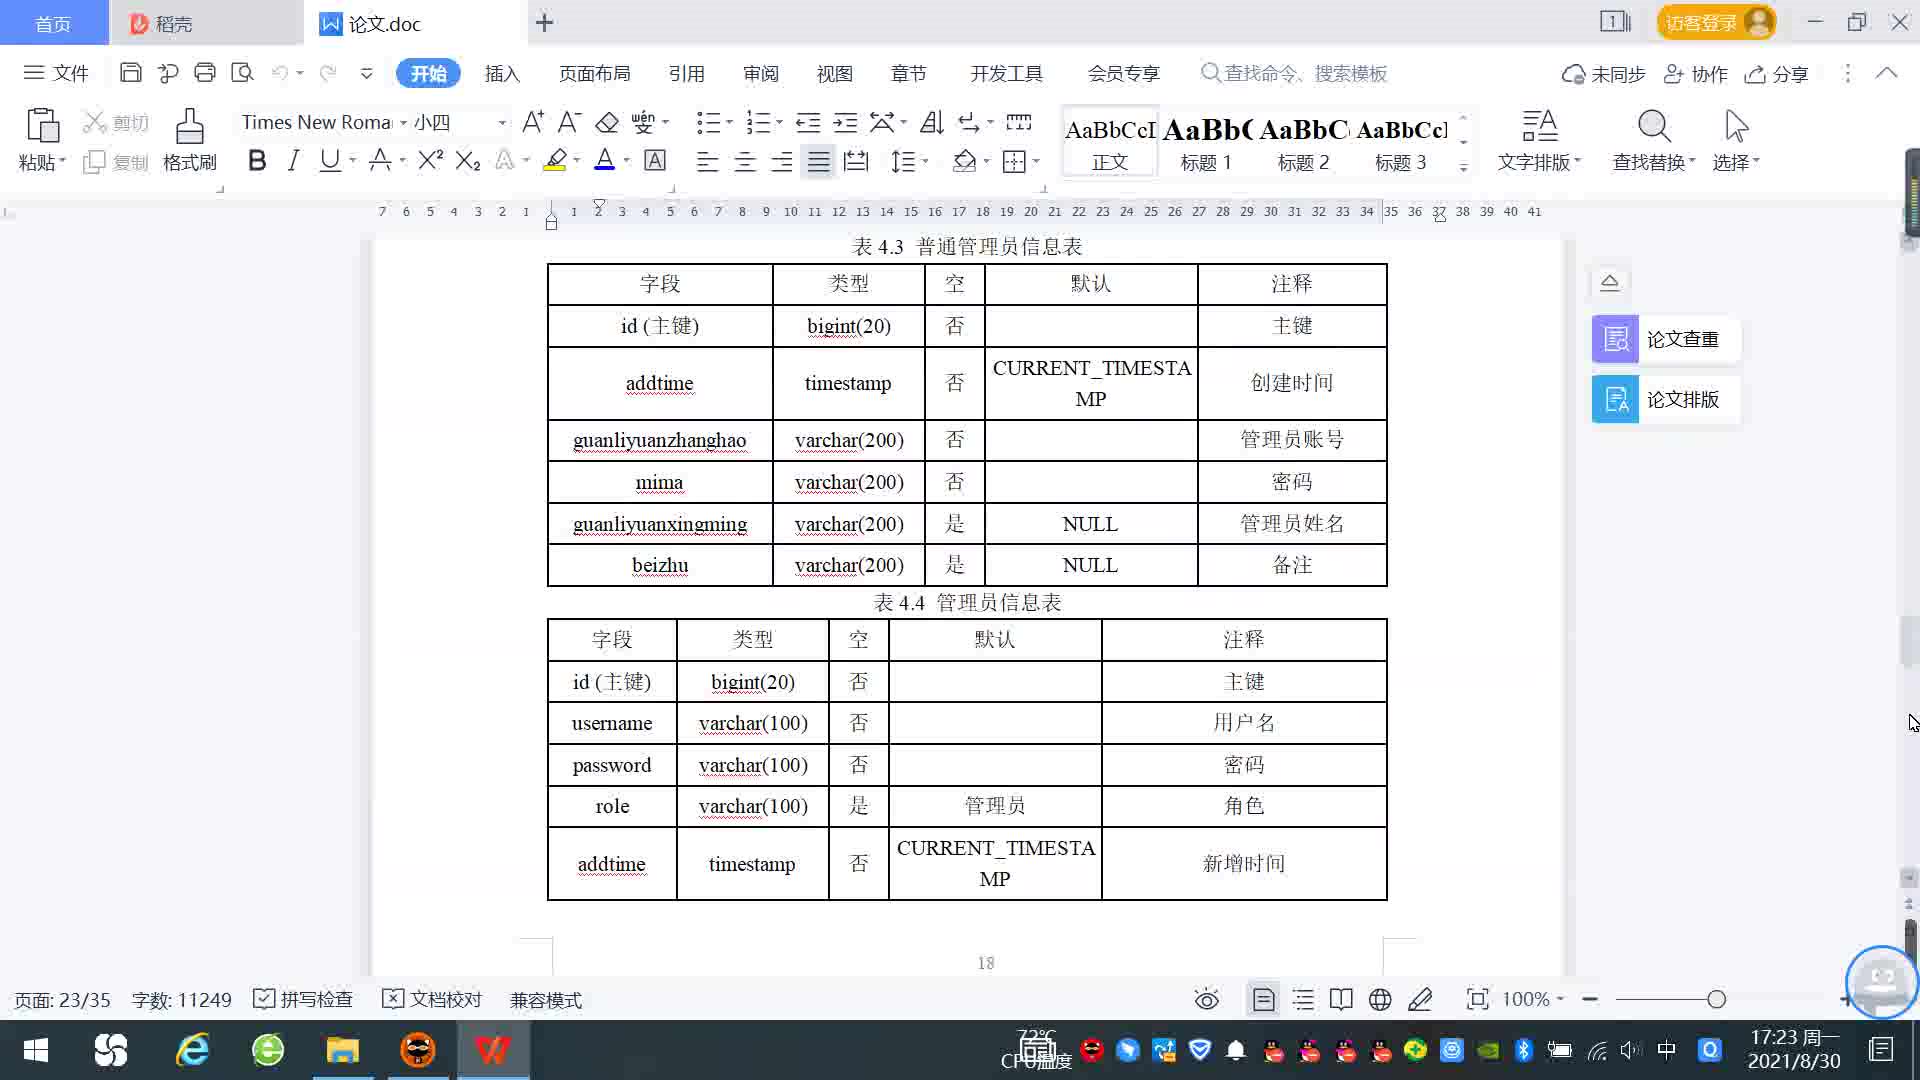Open the font size dropdown
This screenshot has height=1080, width=1920.
tap(502, 123)
